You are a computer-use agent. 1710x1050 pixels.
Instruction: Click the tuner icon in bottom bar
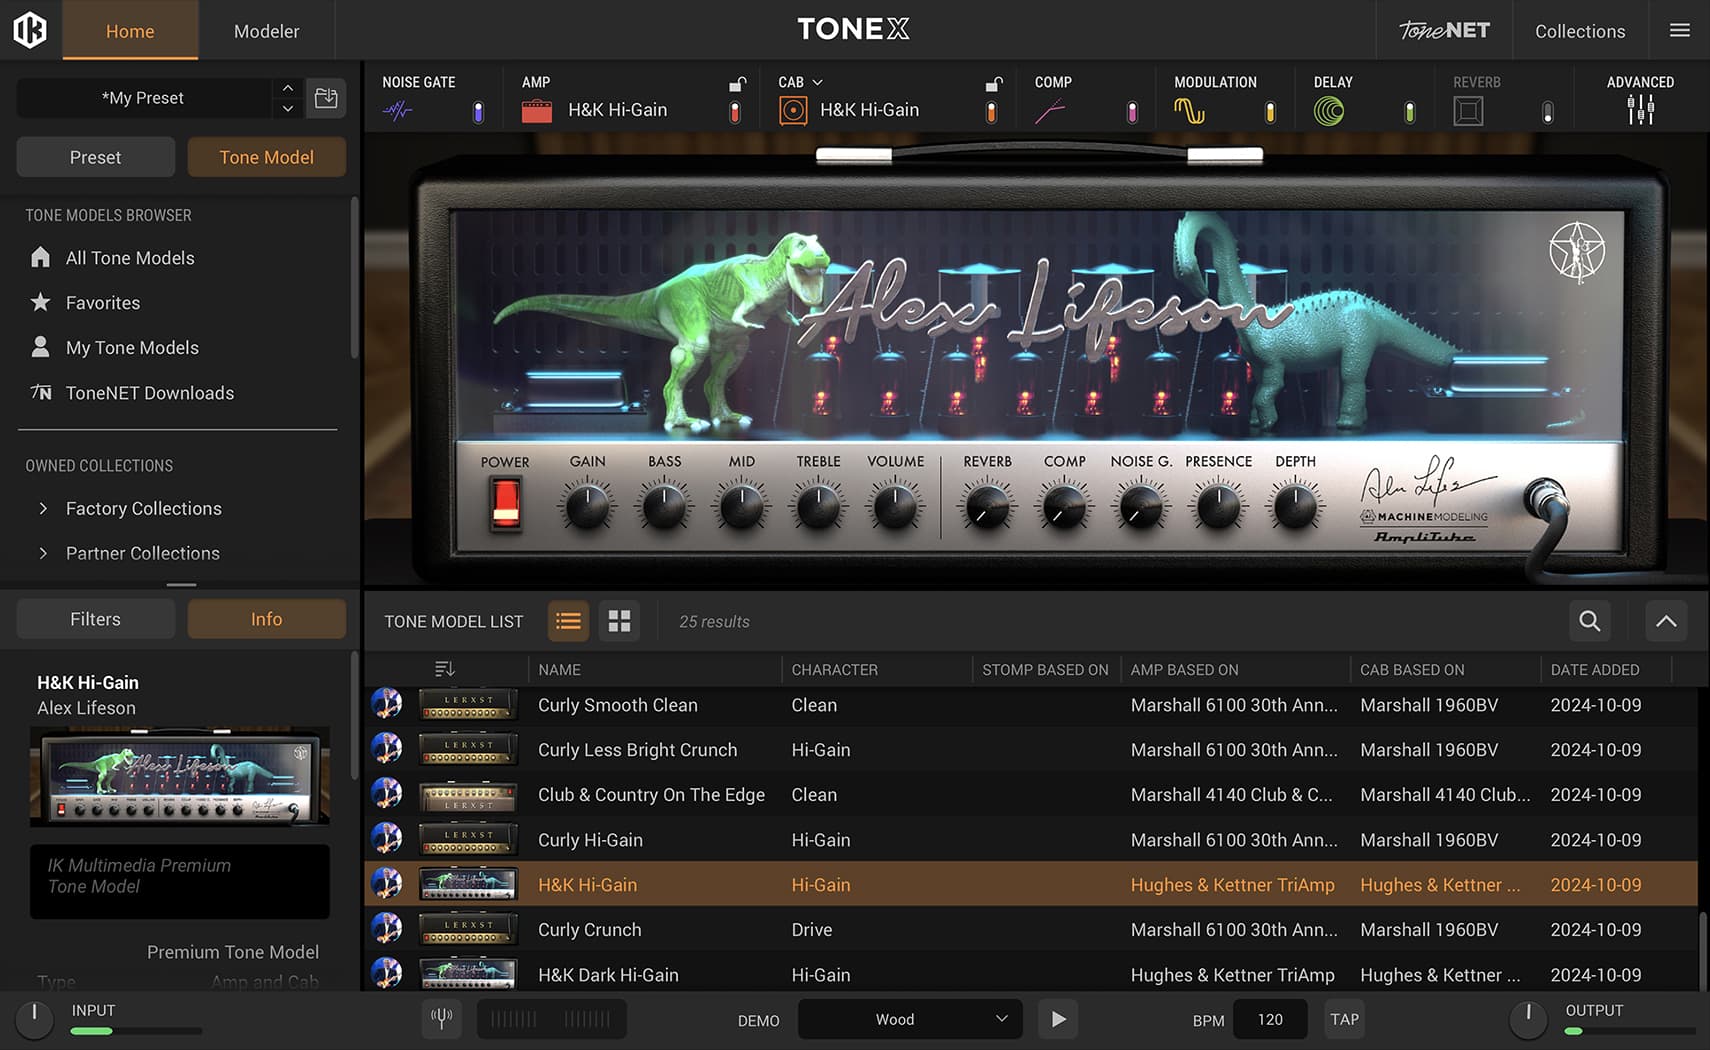tap(441, 1018)
